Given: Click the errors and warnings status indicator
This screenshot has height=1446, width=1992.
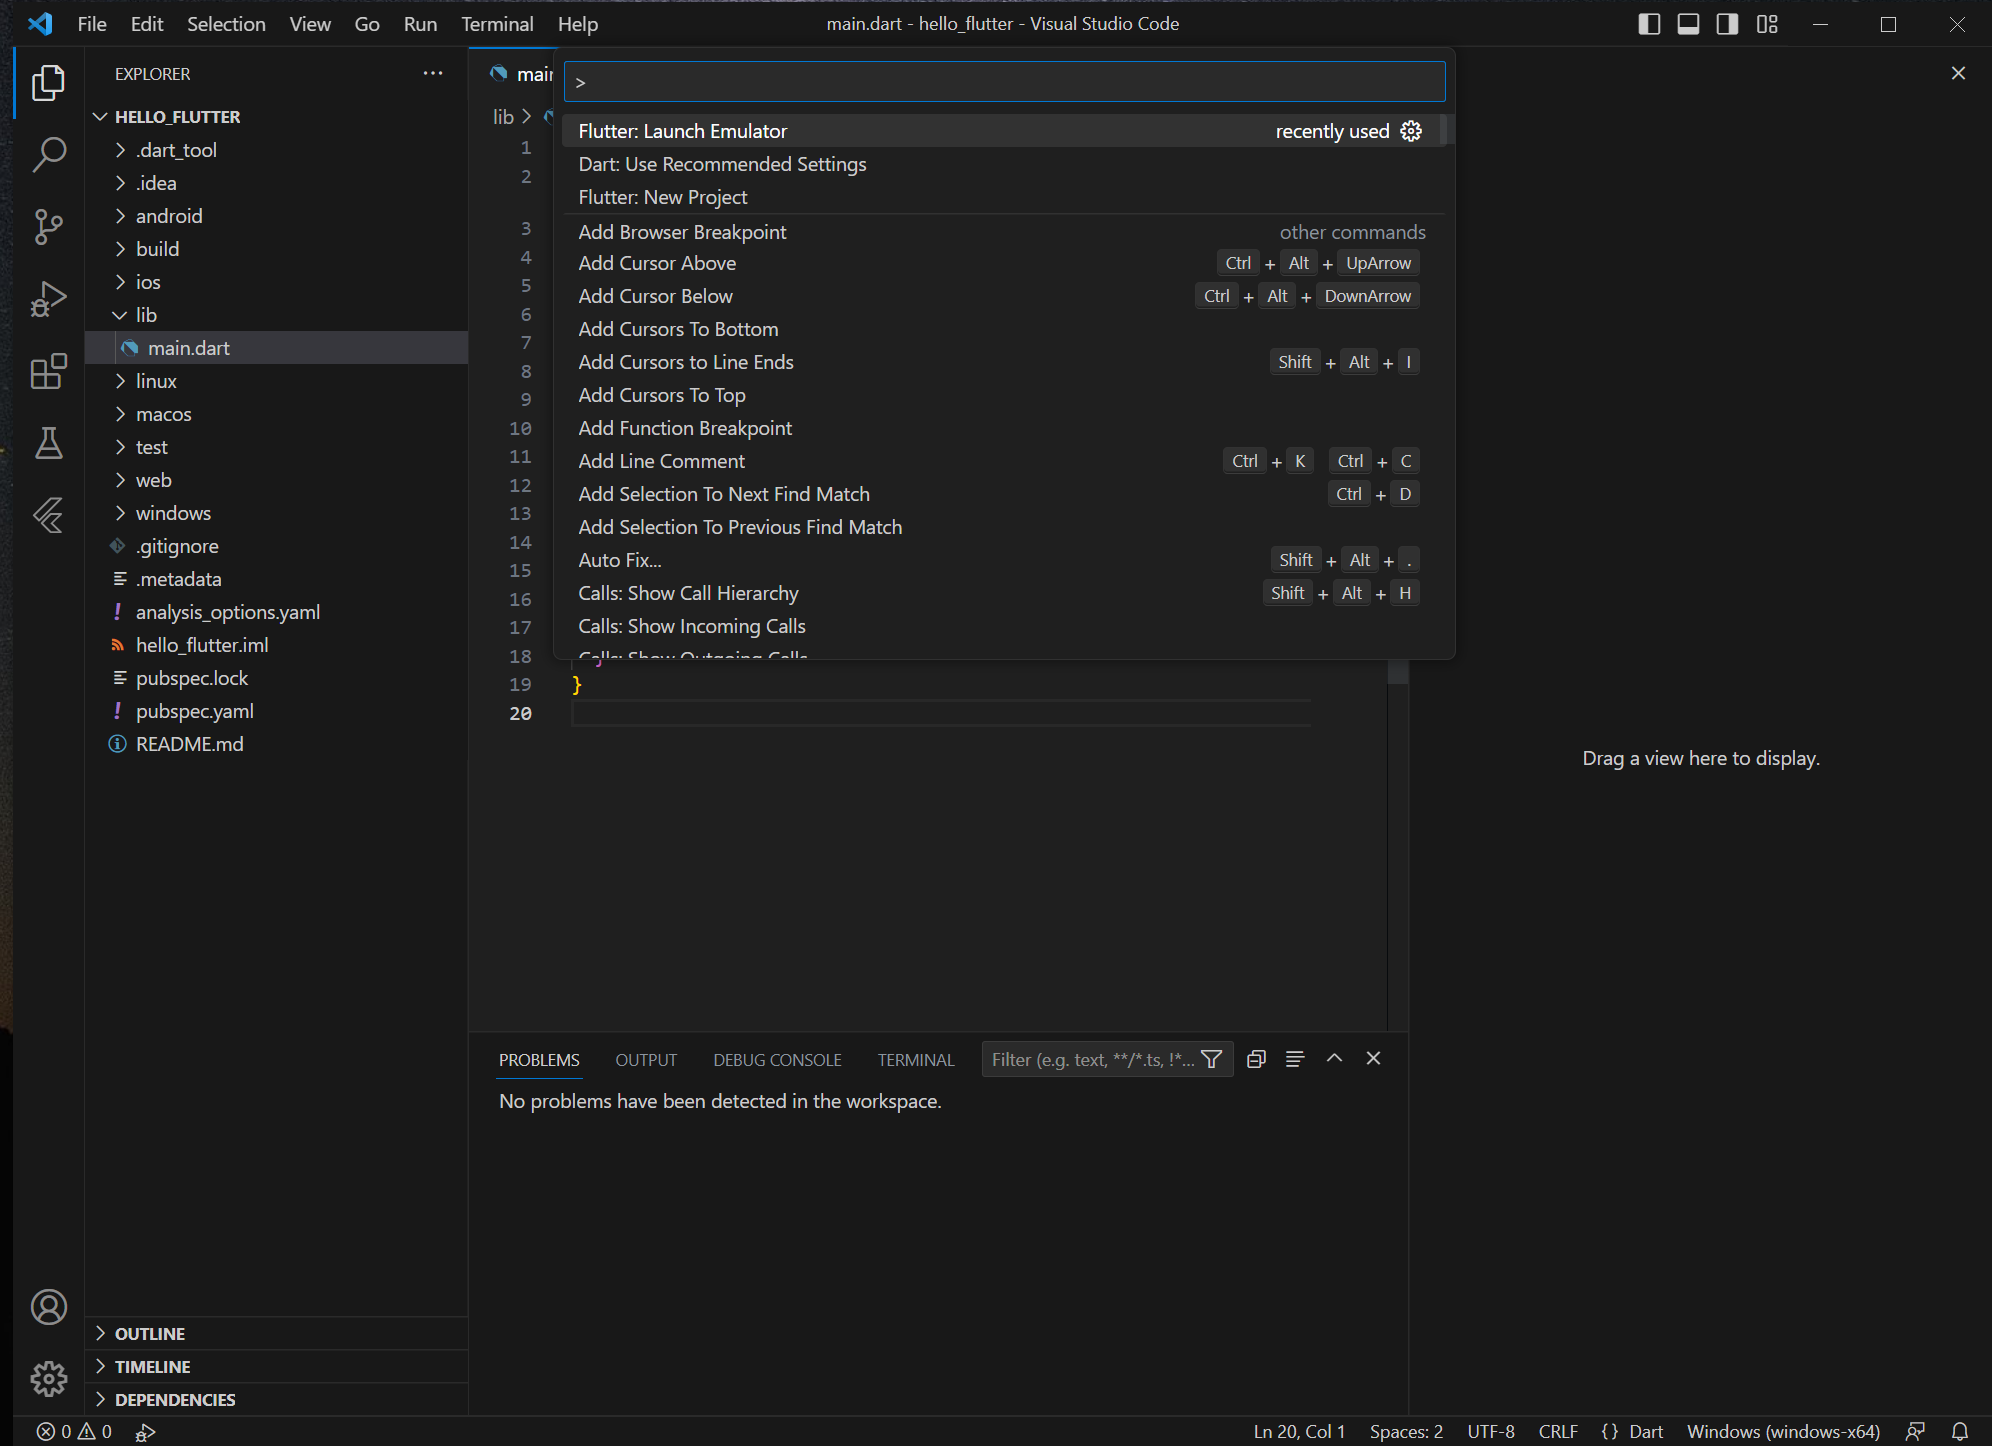Looking at the screenshot, I should pos(74,1432).
